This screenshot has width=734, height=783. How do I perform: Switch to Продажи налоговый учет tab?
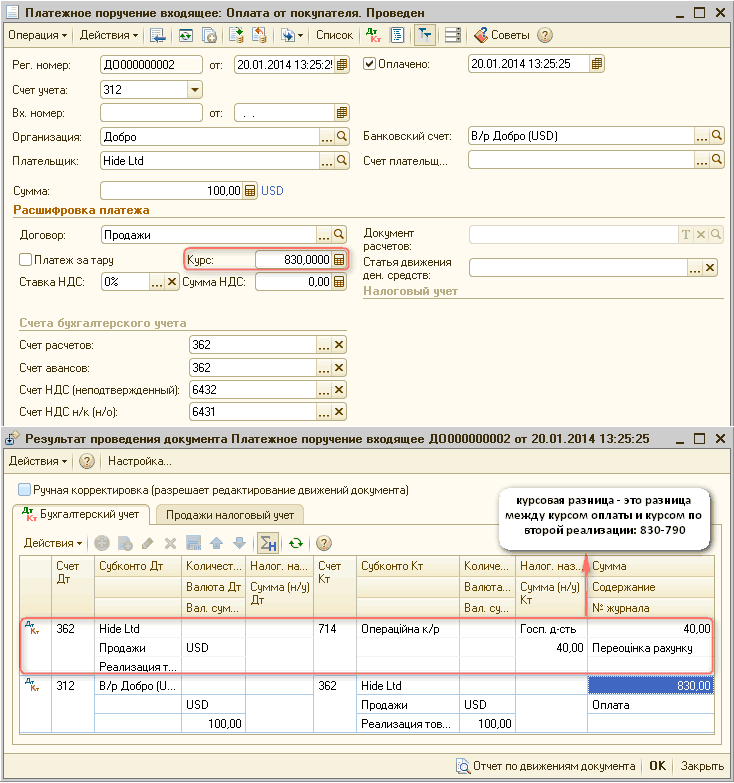(x=229, y=515)
